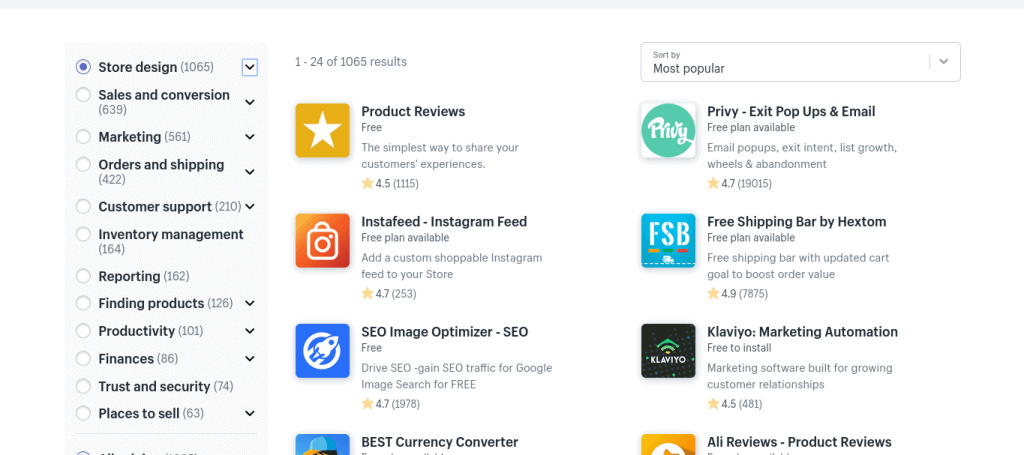Select the Marketing category radio button
The image size is (1024, 455).
83,136
